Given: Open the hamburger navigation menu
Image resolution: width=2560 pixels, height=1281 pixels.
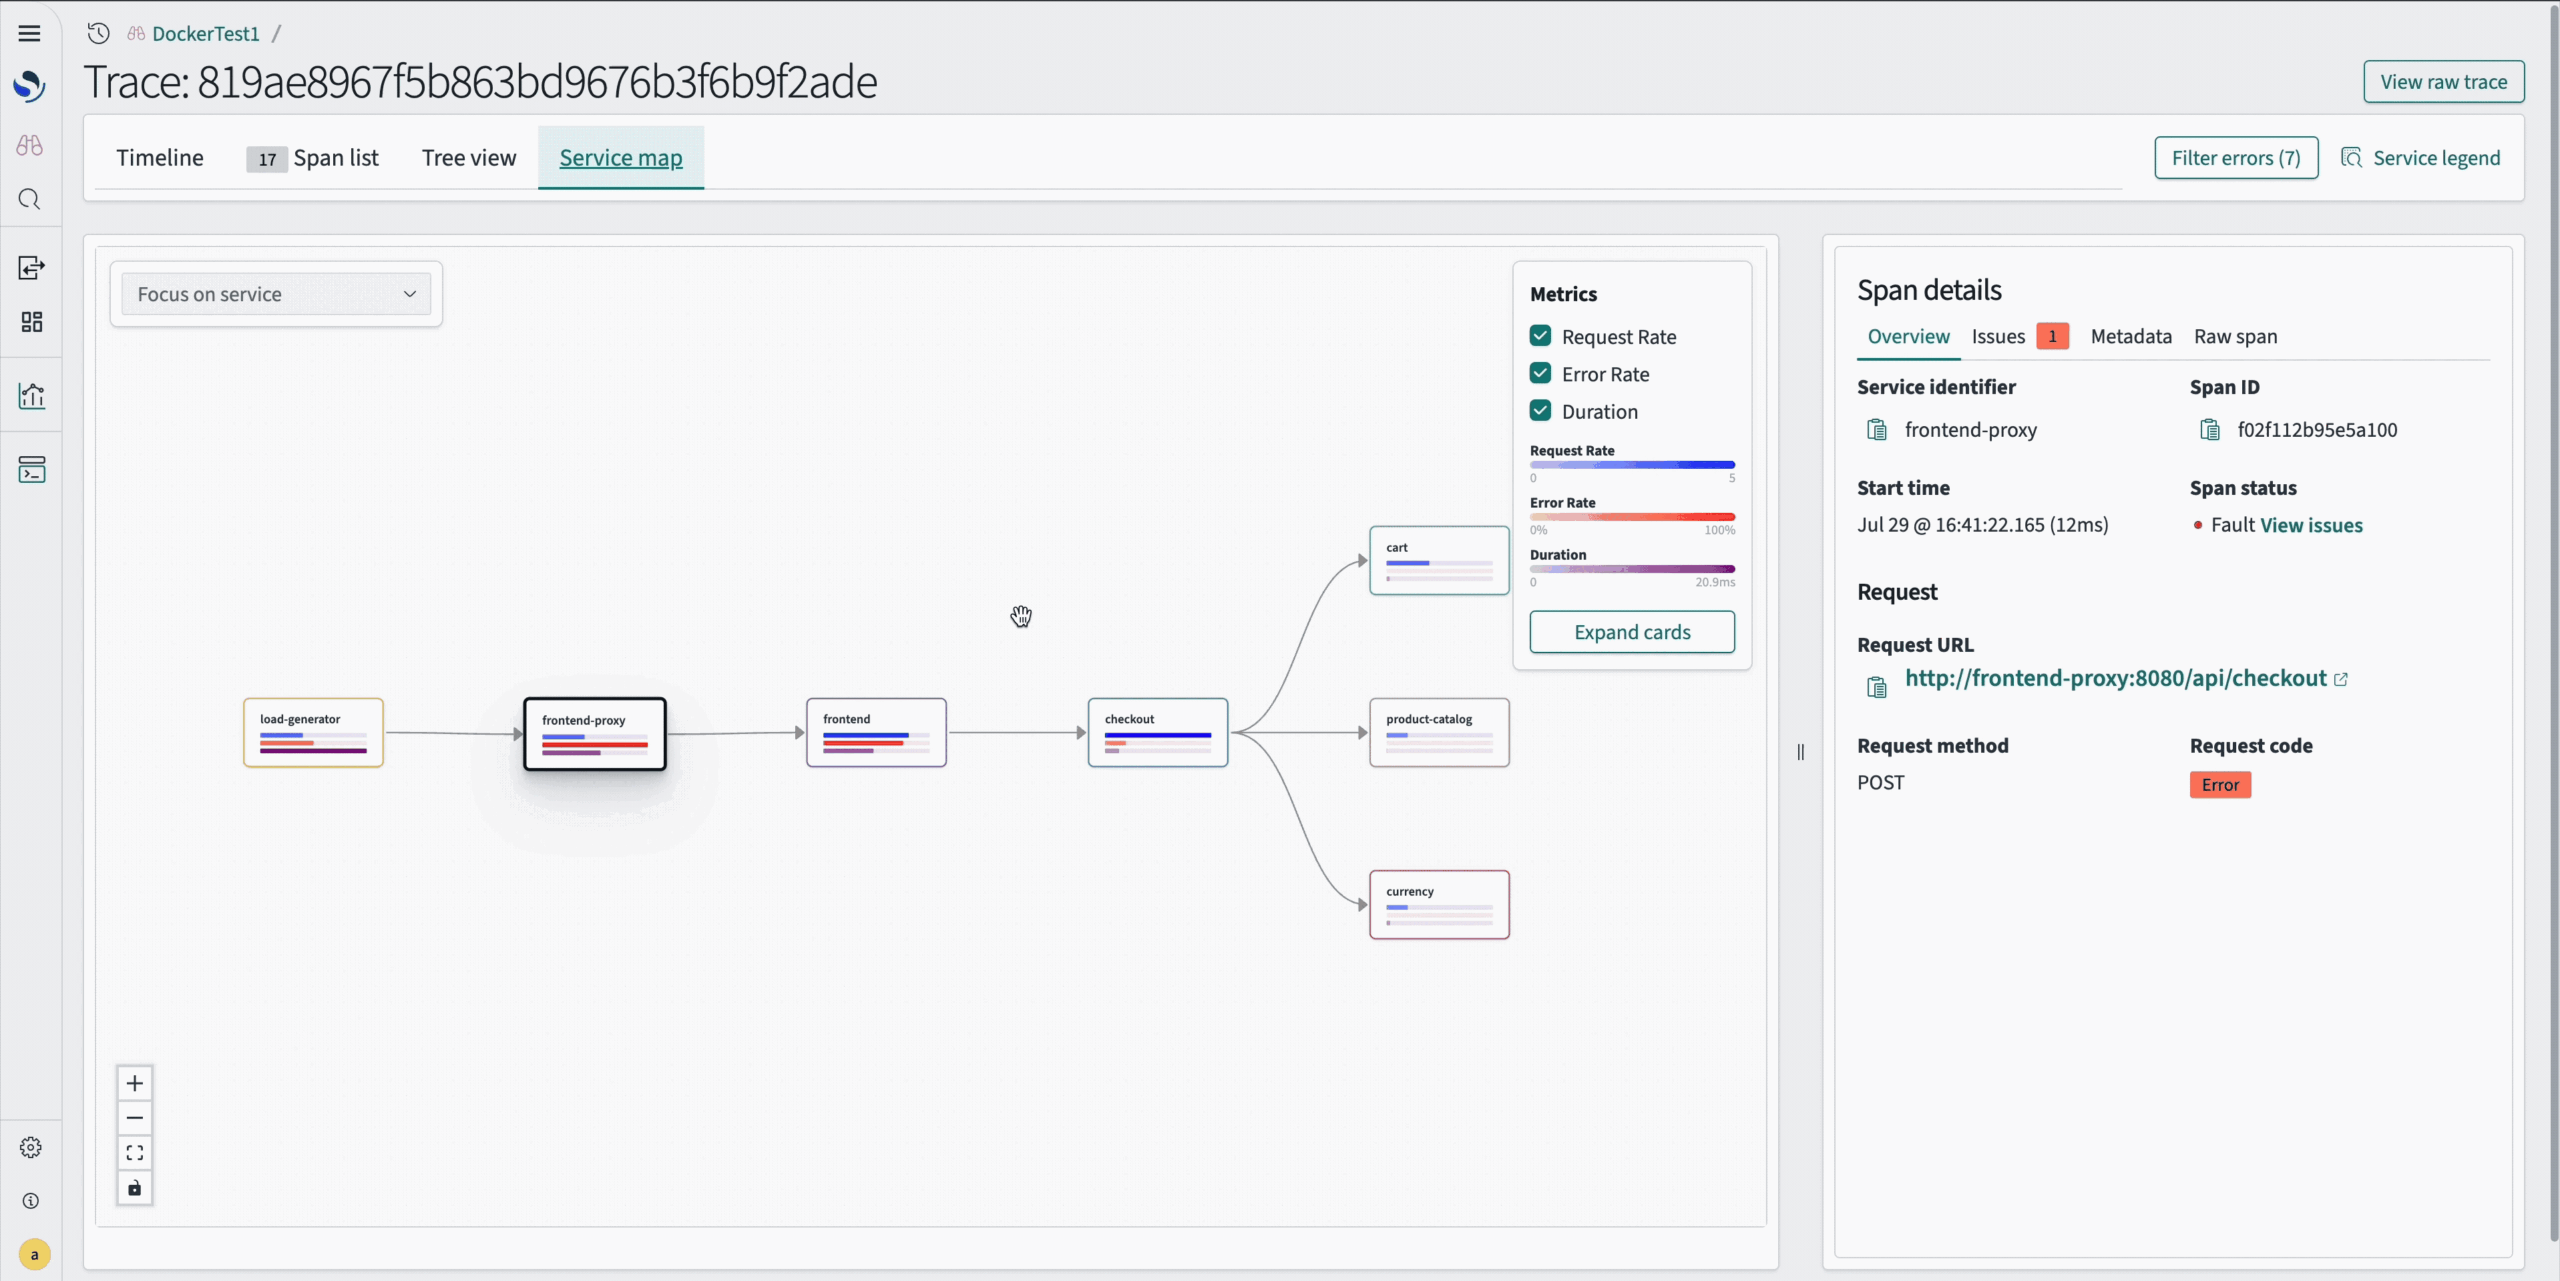Looking at the screenshot, I should point(30,34).
